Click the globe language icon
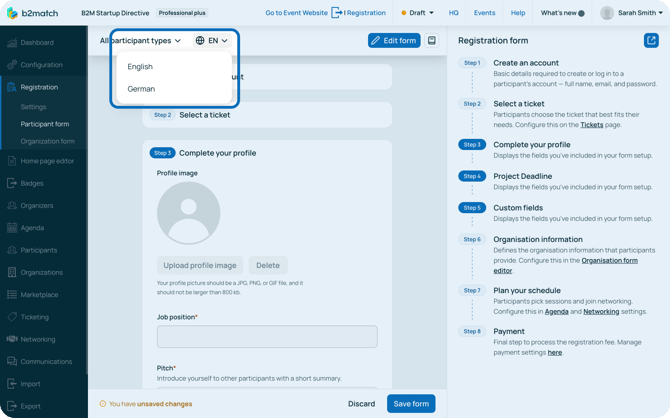Image resolution: width=670 pixels, height=418 pixels. tap(200, 40)
